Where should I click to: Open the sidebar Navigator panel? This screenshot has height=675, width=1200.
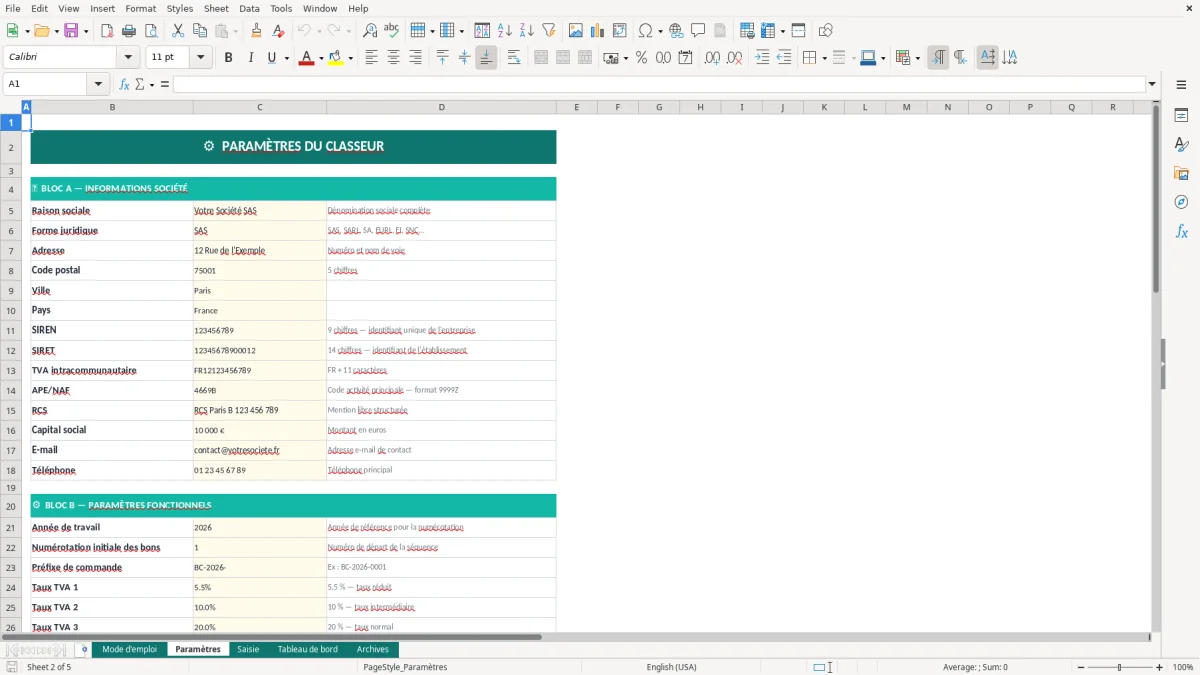(x=1181, y=203)
